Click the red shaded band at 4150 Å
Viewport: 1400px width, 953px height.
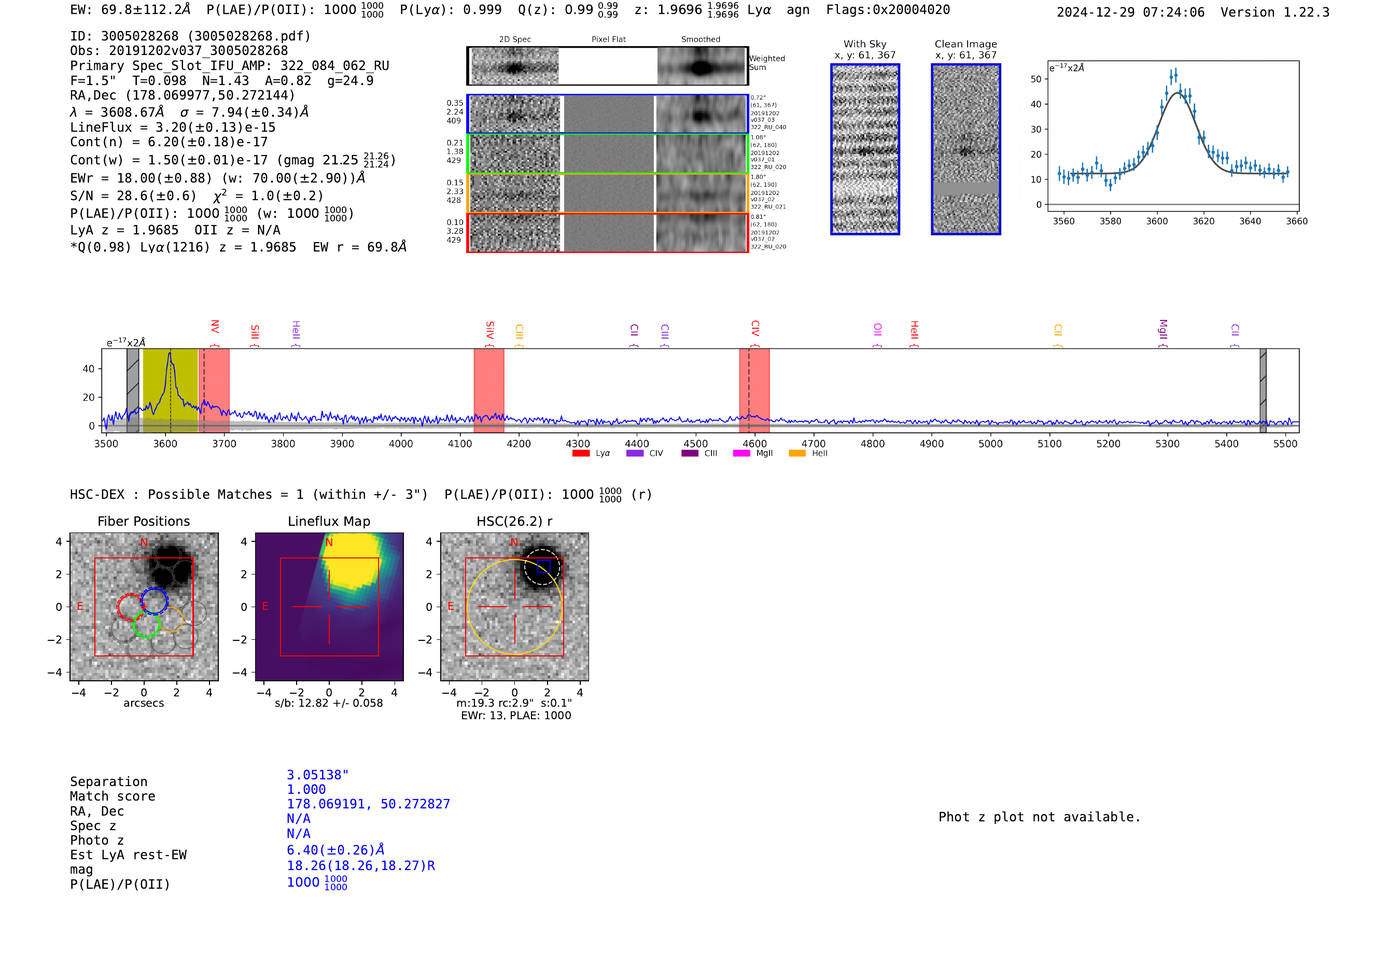coord(489,390)
